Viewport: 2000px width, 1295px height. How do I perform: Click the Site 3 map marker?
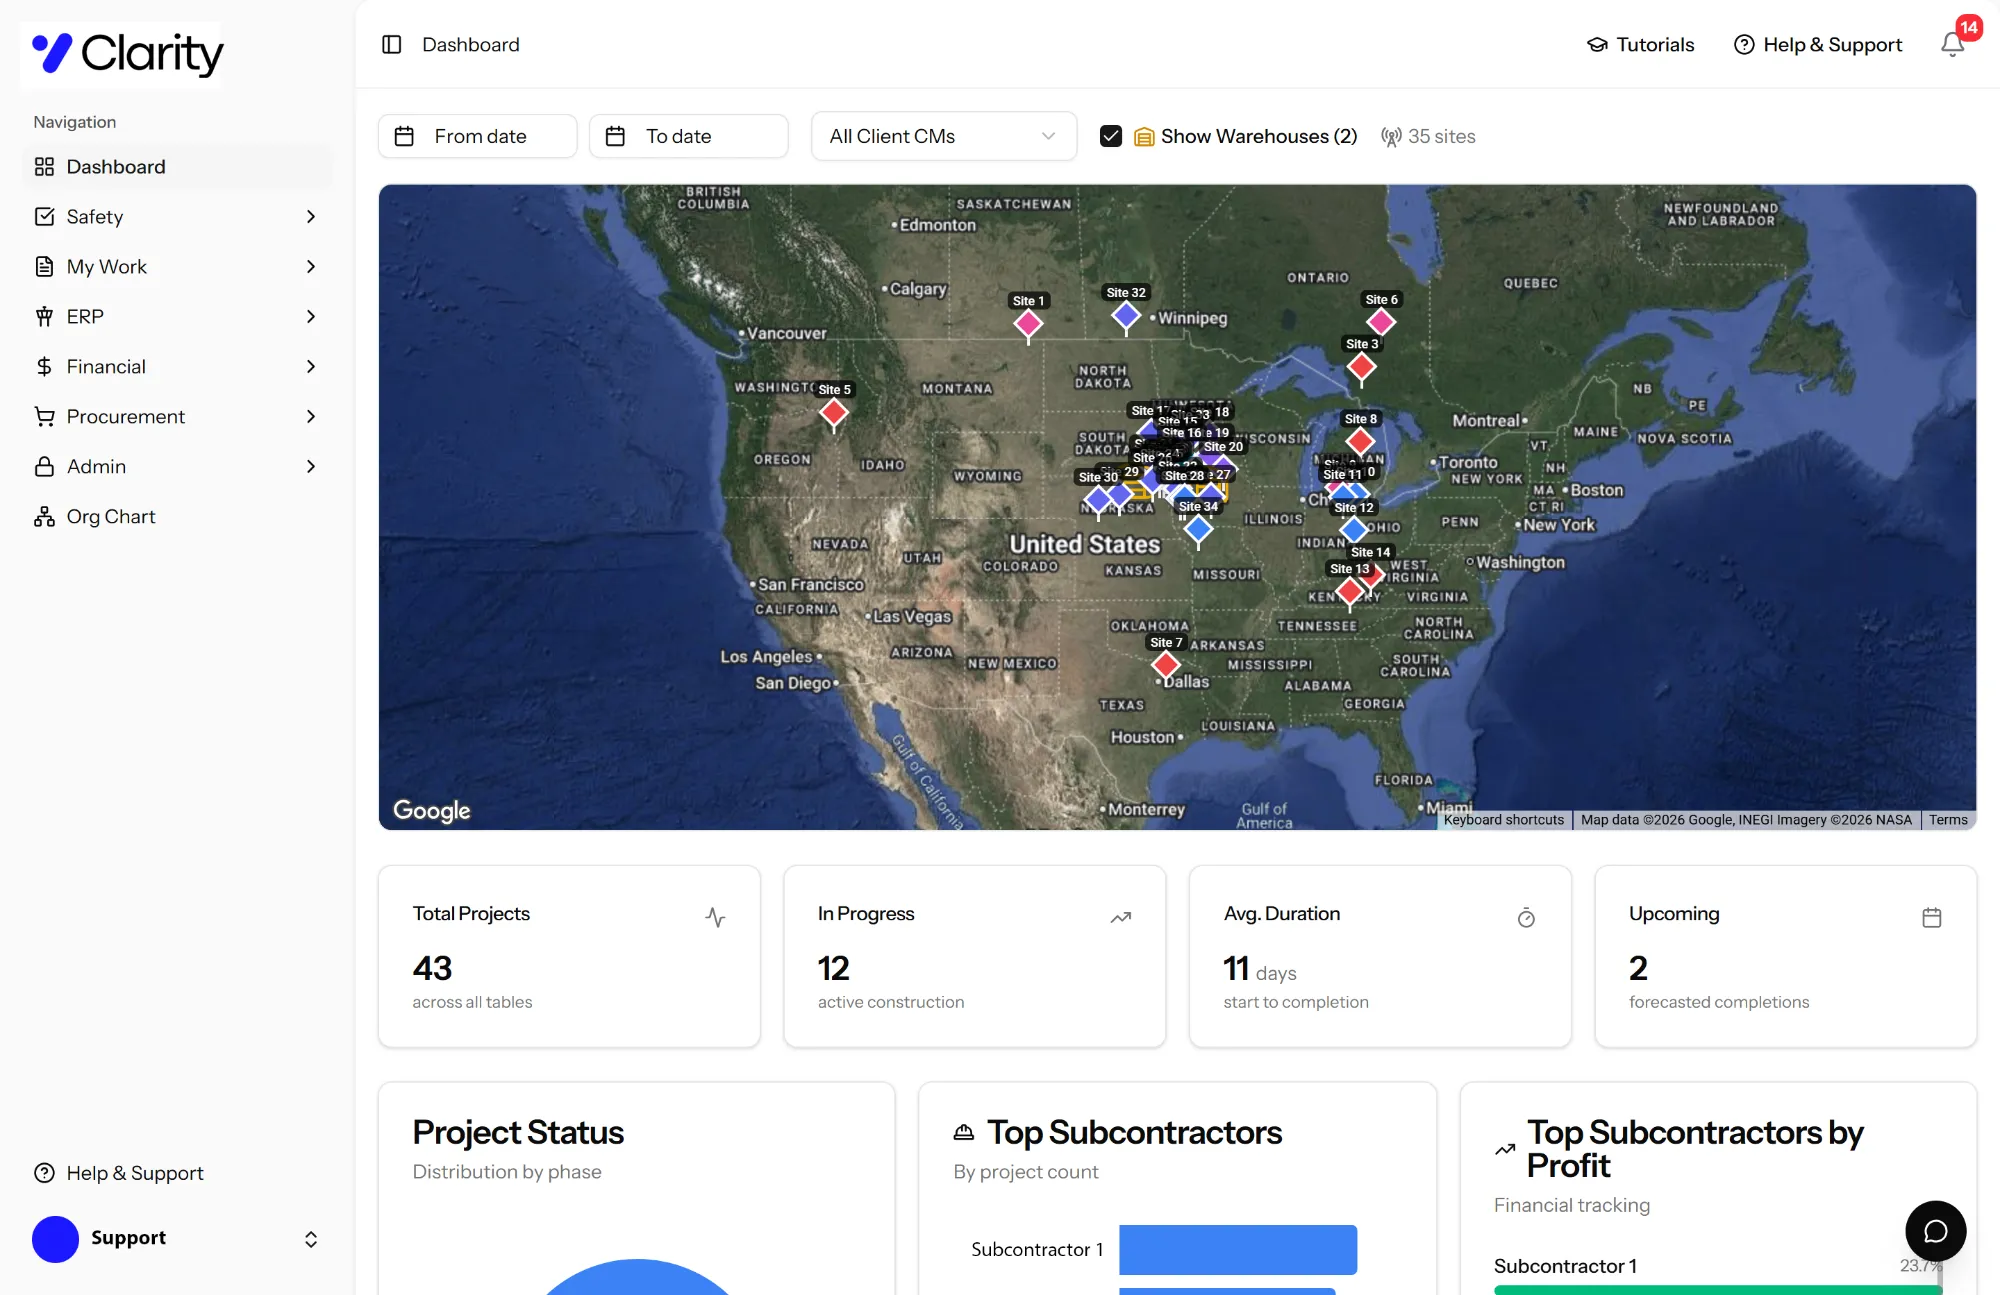tap(1361, 366)
